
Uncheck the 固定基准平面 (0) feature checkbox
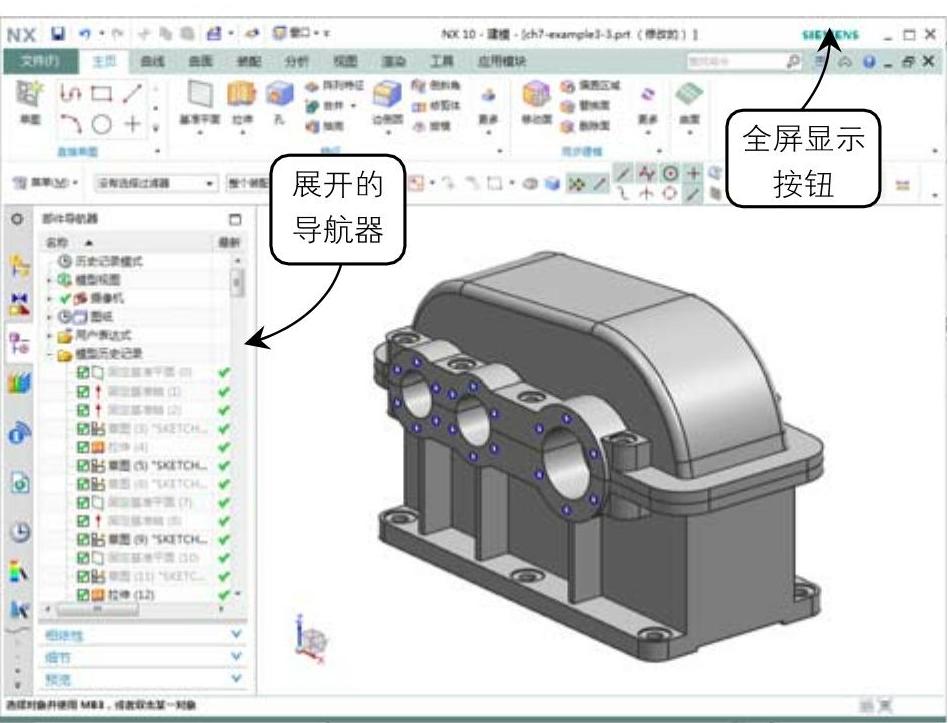[x=83, y=372]
